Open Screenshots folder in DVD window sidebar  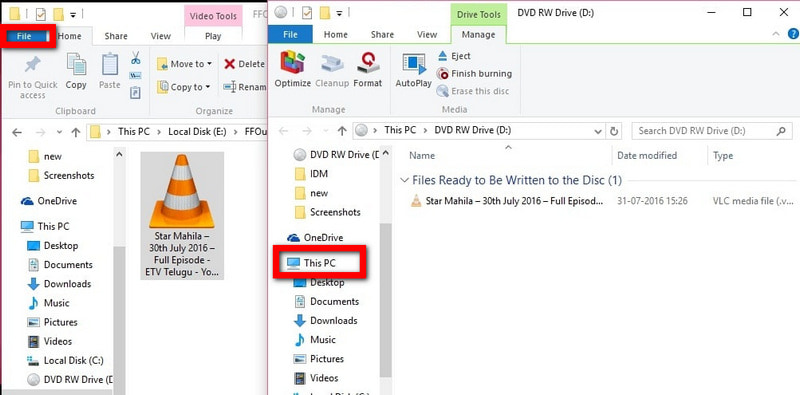point(328,212)
